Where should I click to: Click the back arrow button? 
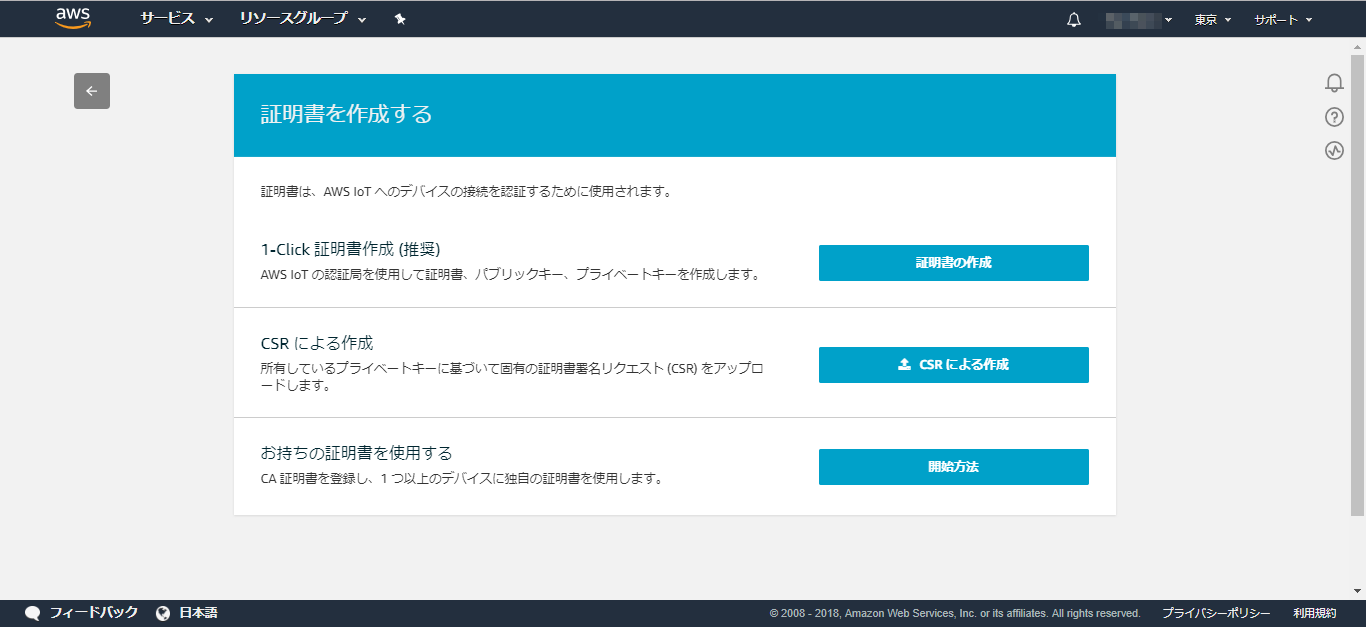tap(92, 91)
